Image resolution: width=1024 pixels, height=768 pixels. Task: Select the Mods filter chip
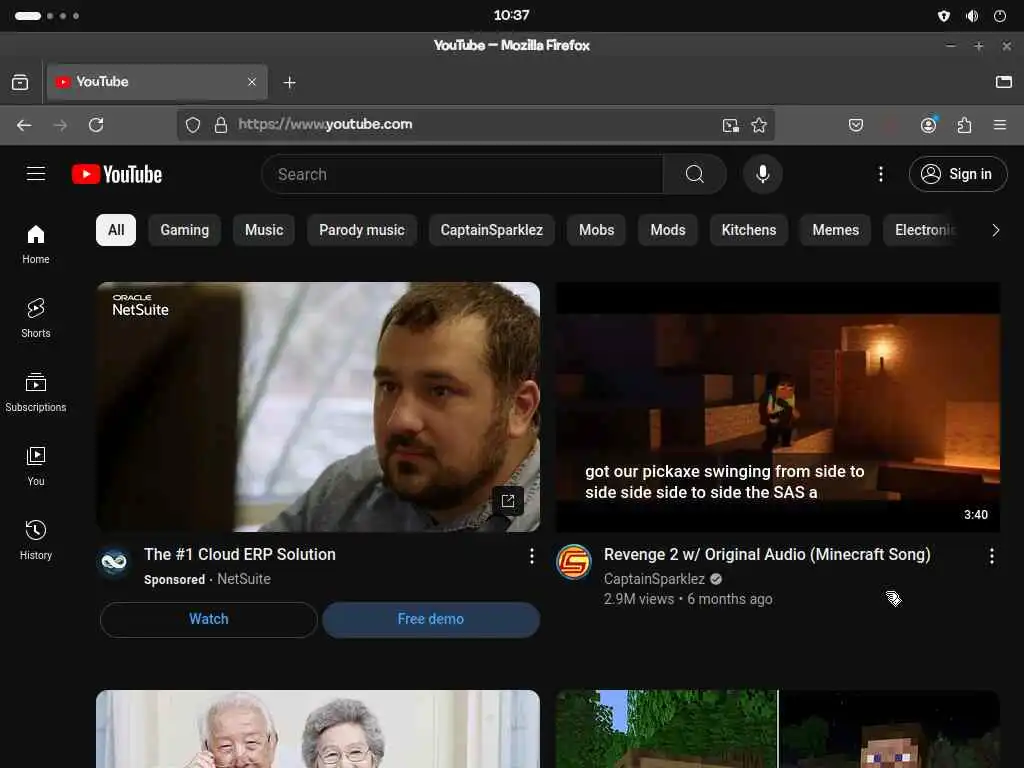(667, 230)
